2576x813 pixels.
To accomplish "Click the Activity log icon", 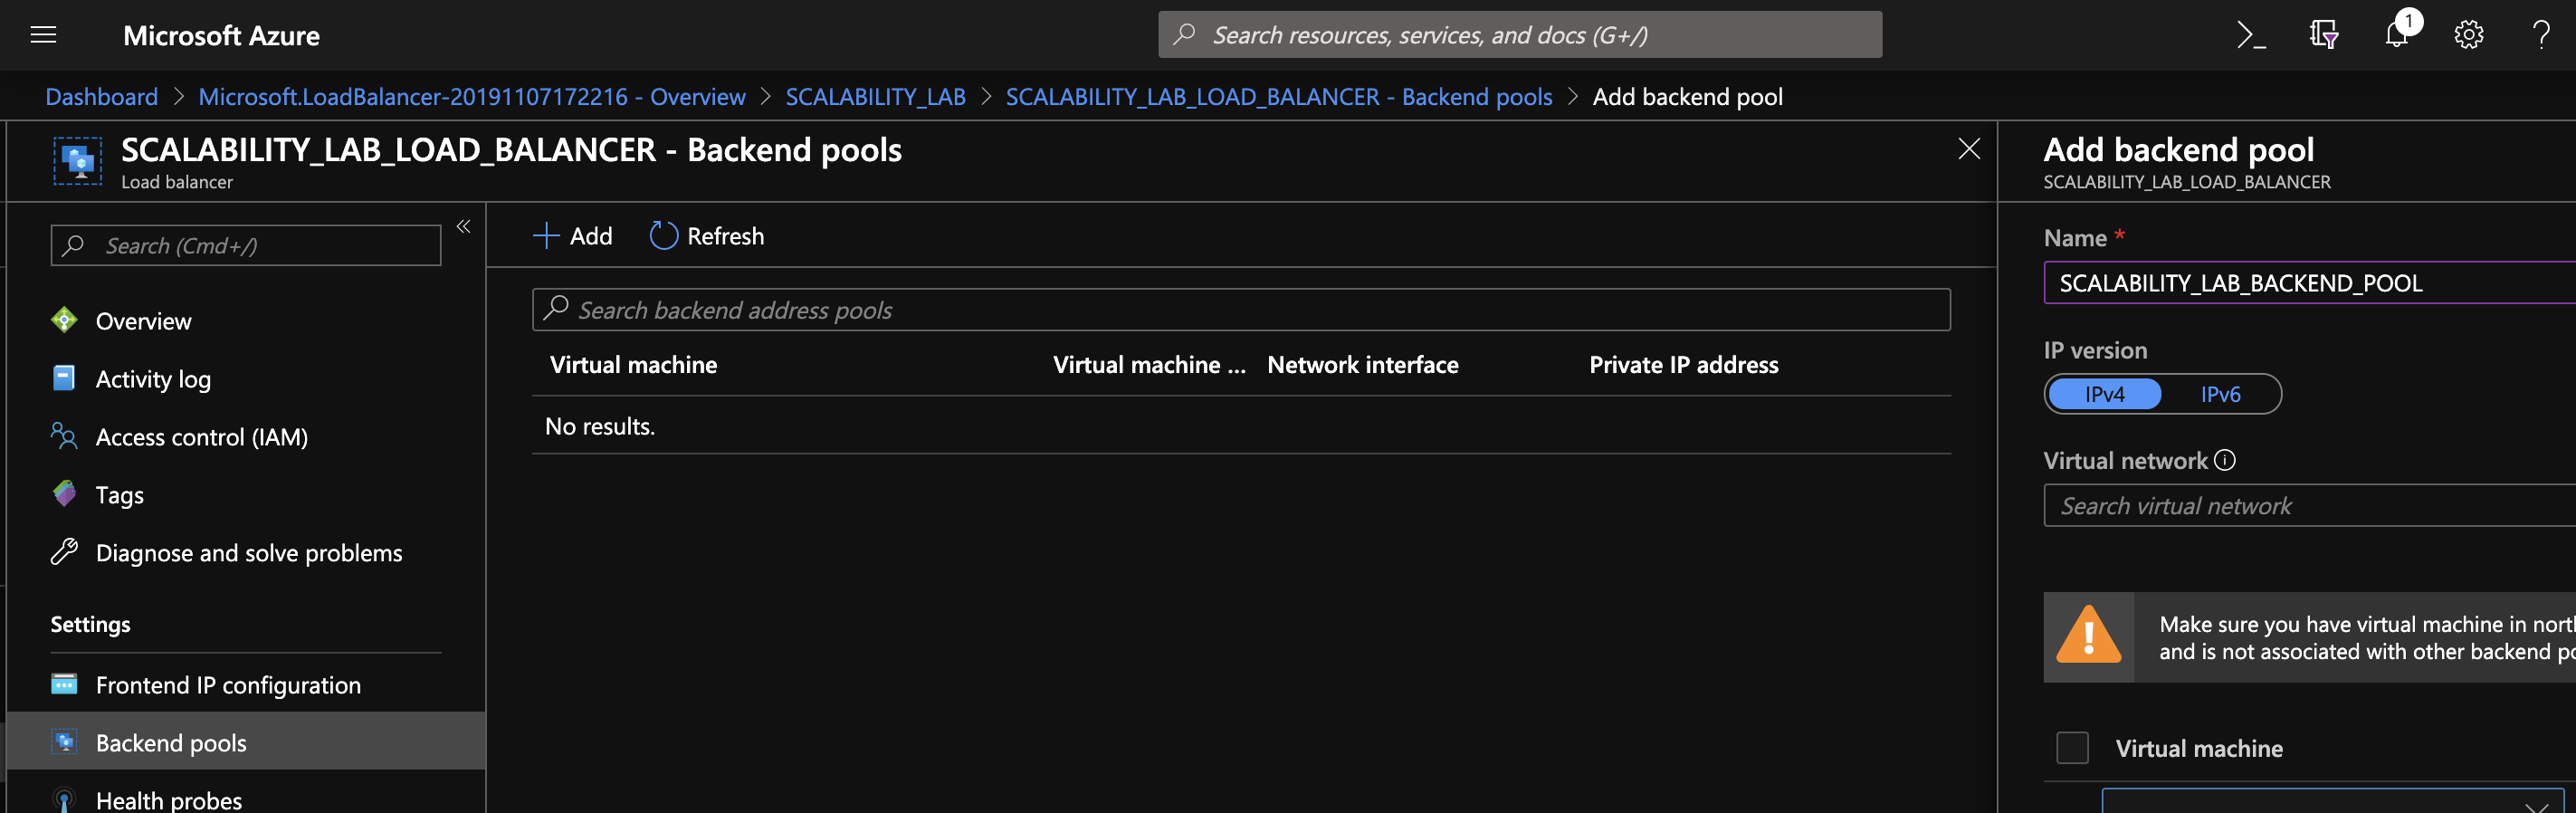I will click(64, 378).
